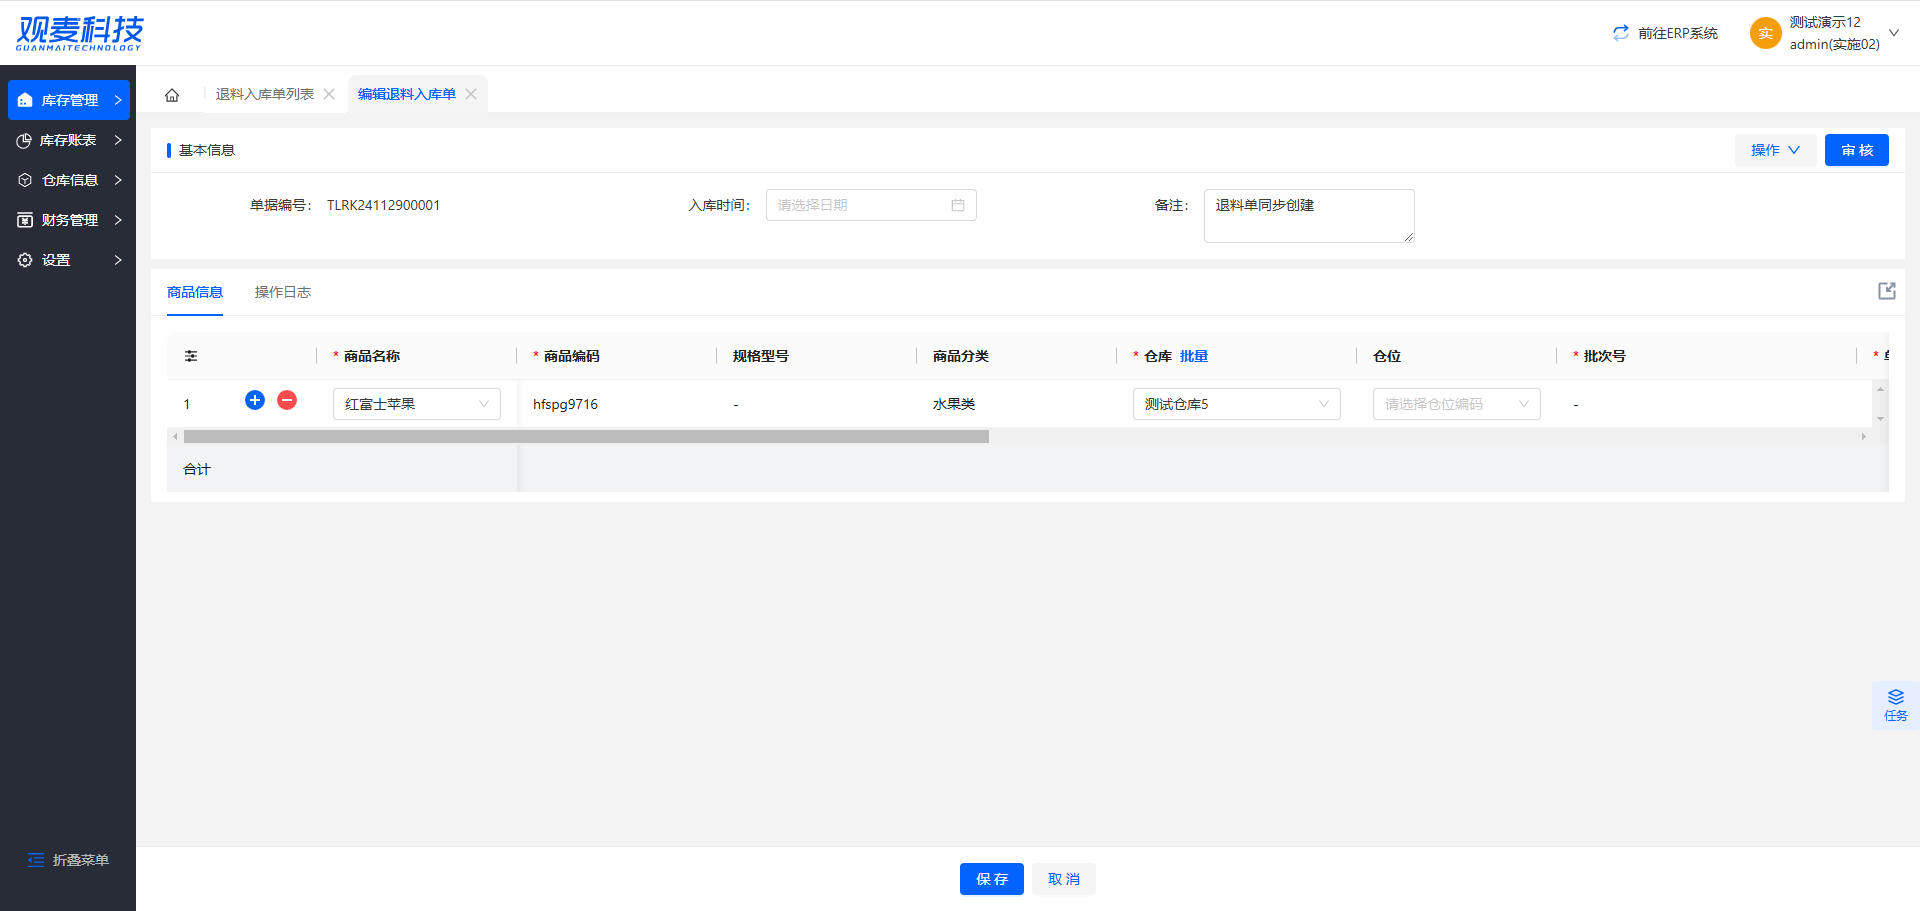Click the 审核 button
The height and width of the screenshot is (911, 1920).
tap(1856, 150)
